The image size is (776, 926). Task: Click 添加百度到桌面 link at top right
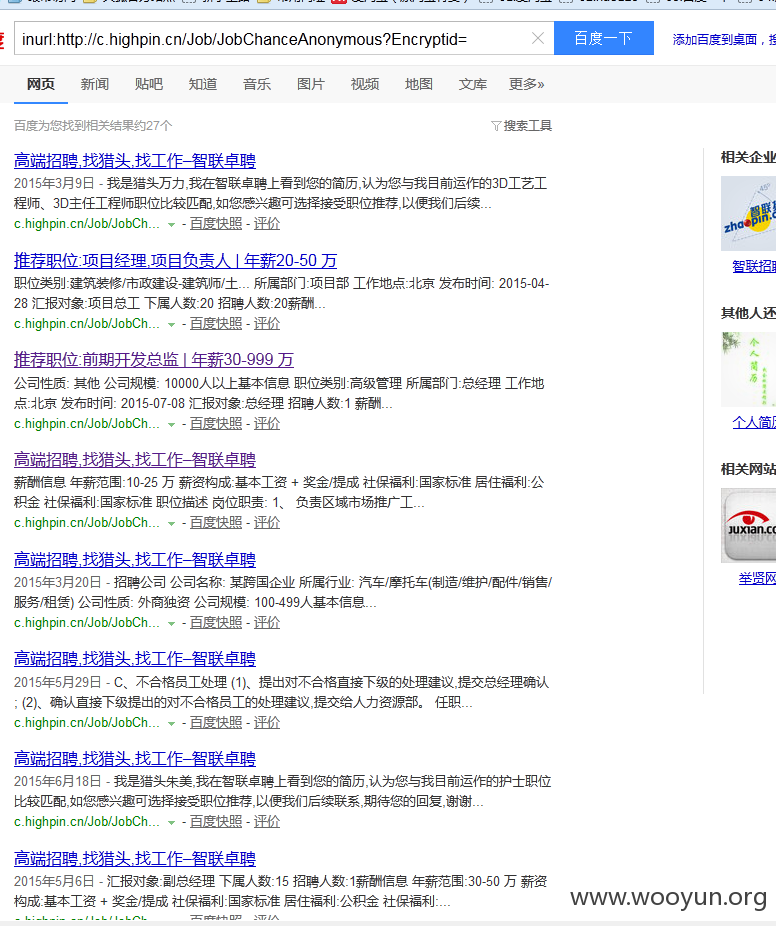pyautogui.click(x=715, y=40)
